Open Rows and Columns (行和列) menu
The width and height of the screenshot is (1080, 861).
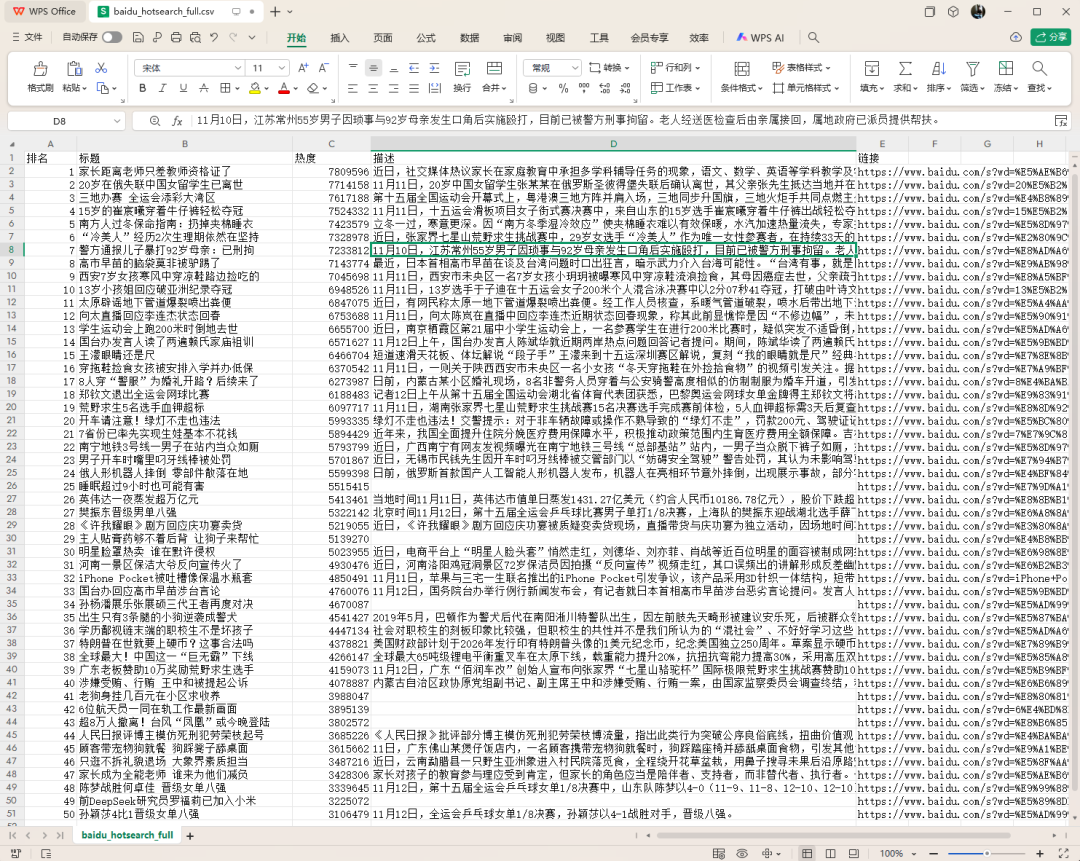[676, 68]
